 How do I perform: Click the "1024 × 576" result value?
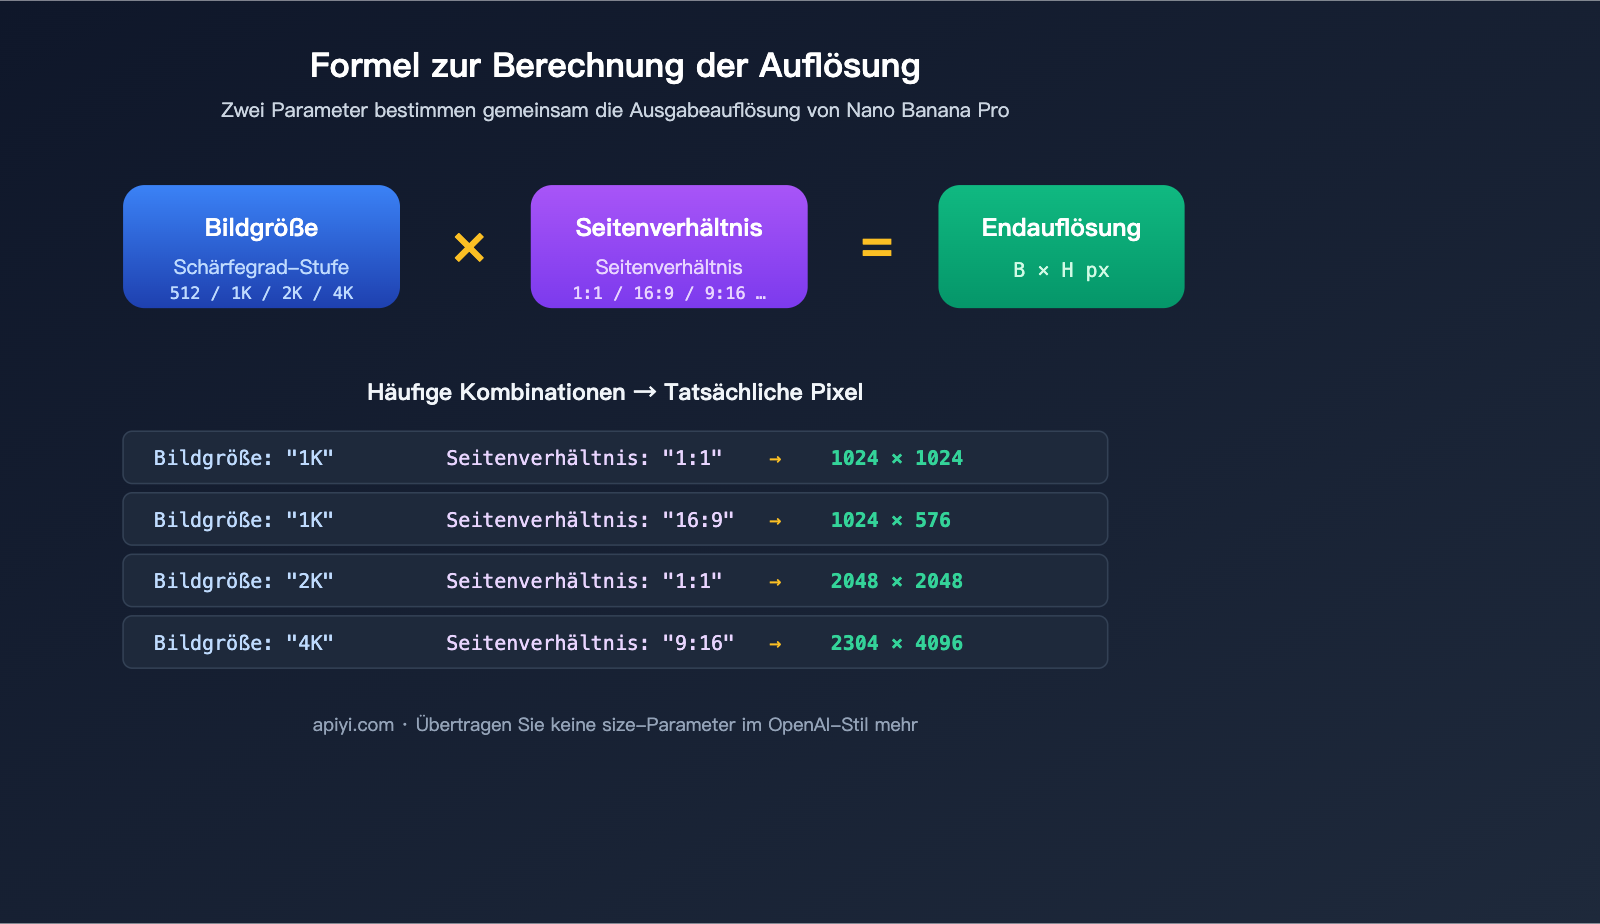[890, 520]
